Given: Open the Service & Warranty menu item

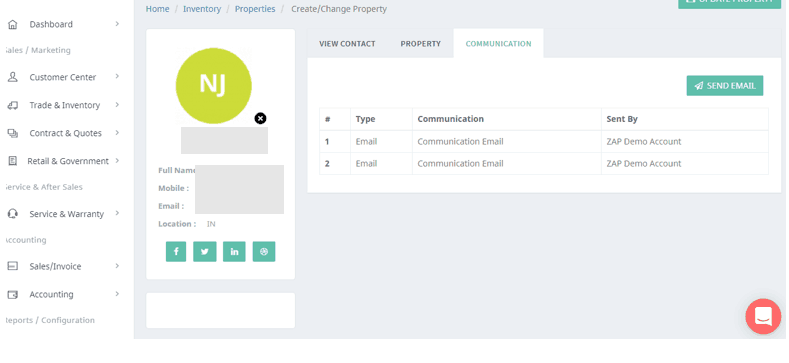Looking at the screenshot, I should 66,214.
